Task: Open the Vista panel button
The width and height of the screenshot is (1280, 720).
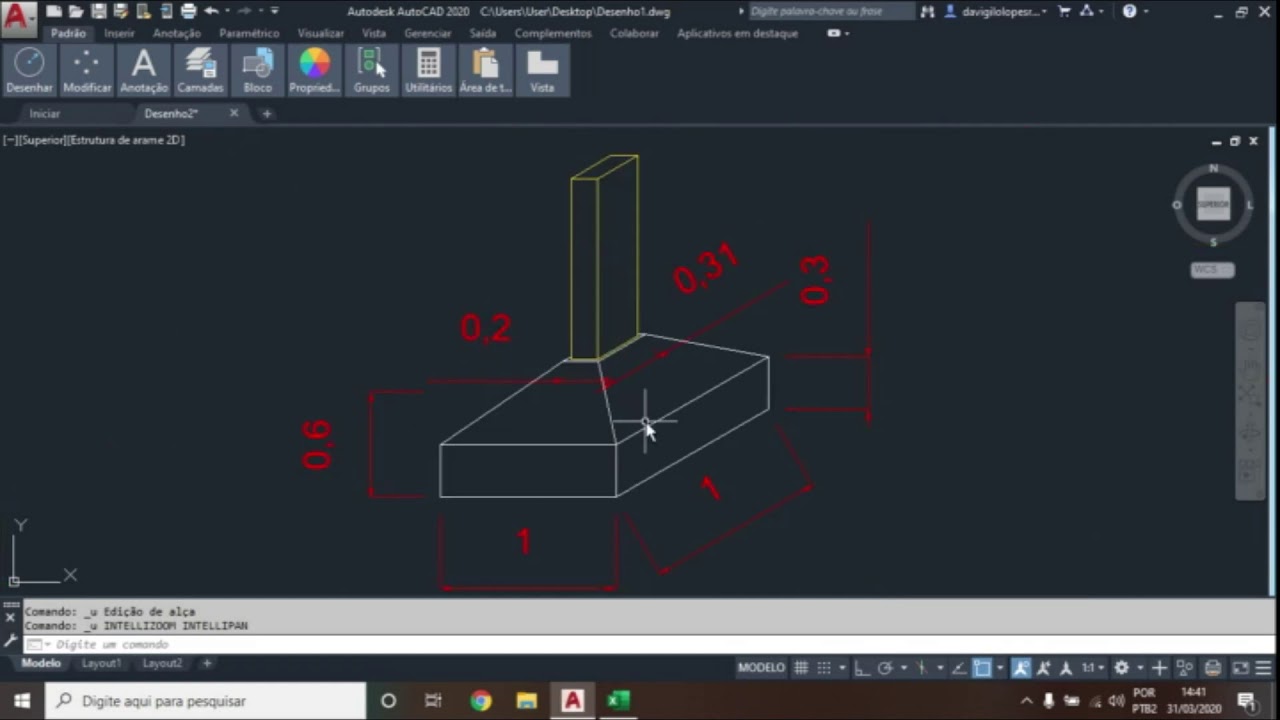Action: (x=542, y=70)
